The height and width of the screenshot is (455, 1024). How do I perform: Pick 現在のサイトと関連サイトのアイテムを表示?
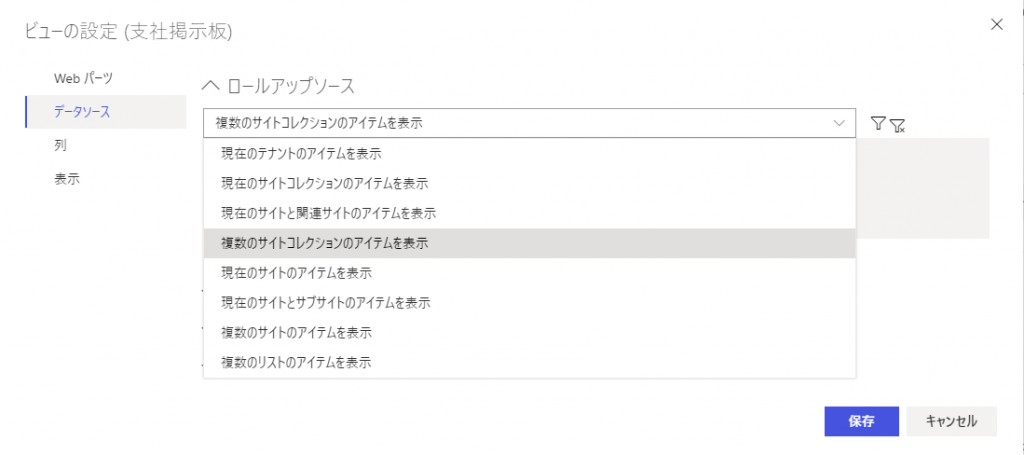[x=328, y=213]
